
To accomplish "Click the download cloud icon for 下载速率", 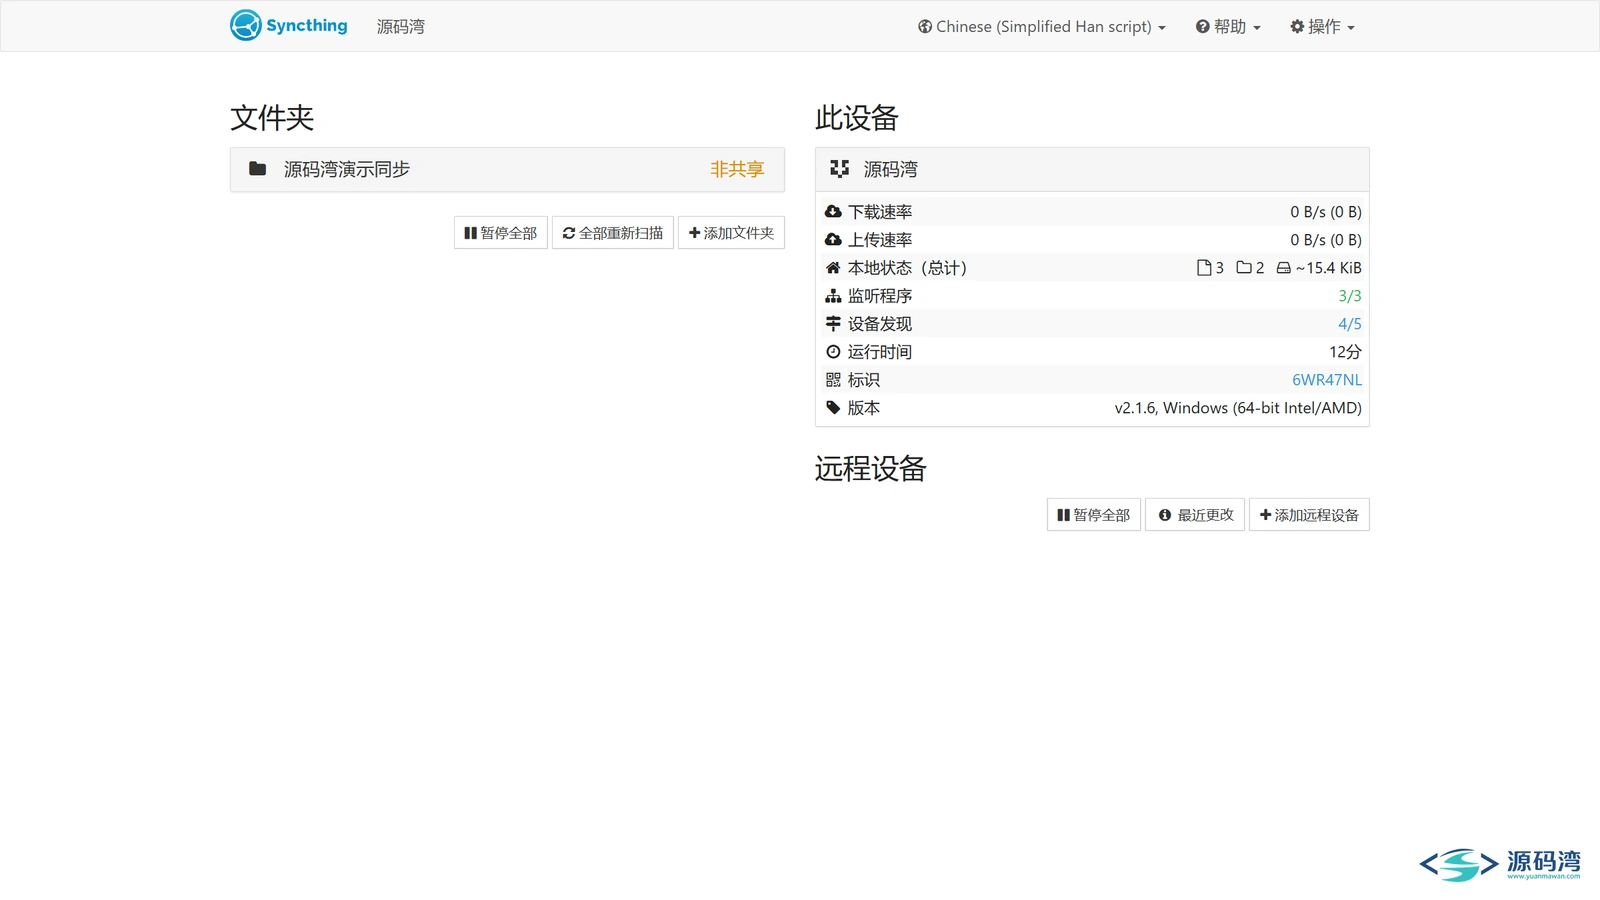I will coord(833,212).
